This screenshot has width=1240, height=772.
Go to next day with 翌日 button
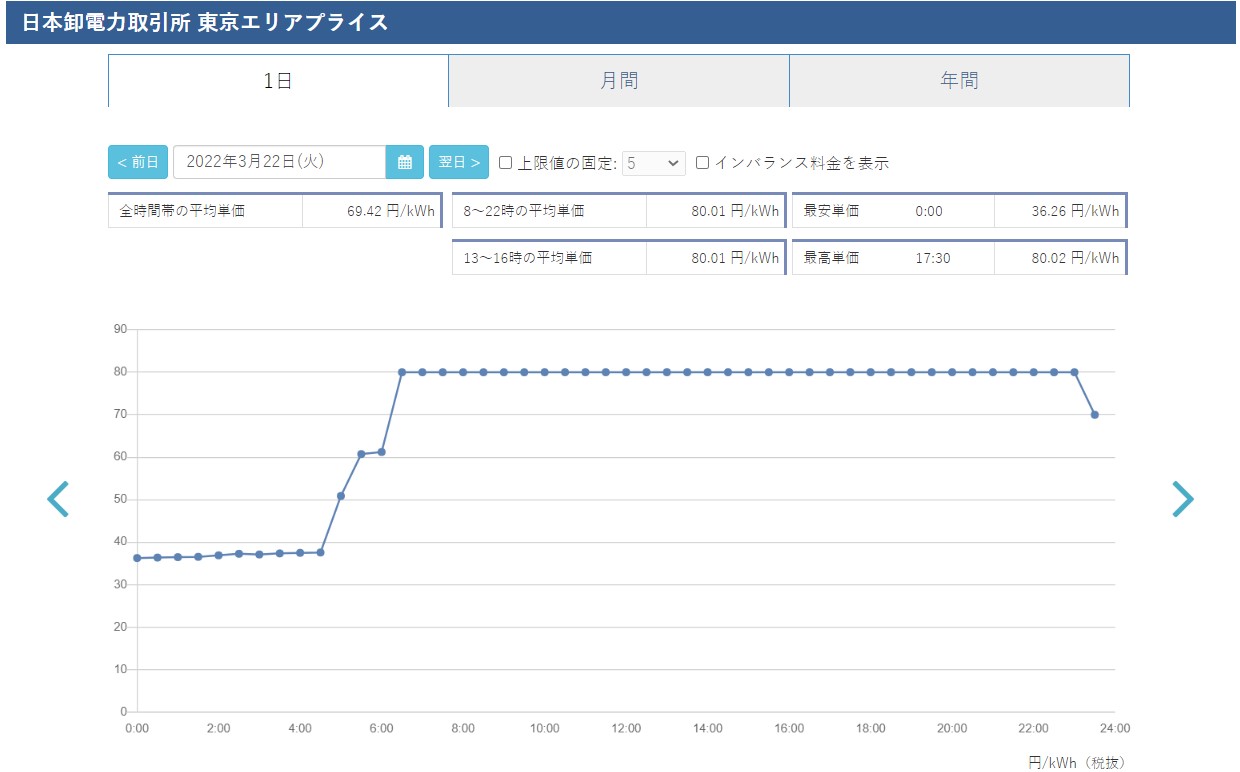(459, 162)
